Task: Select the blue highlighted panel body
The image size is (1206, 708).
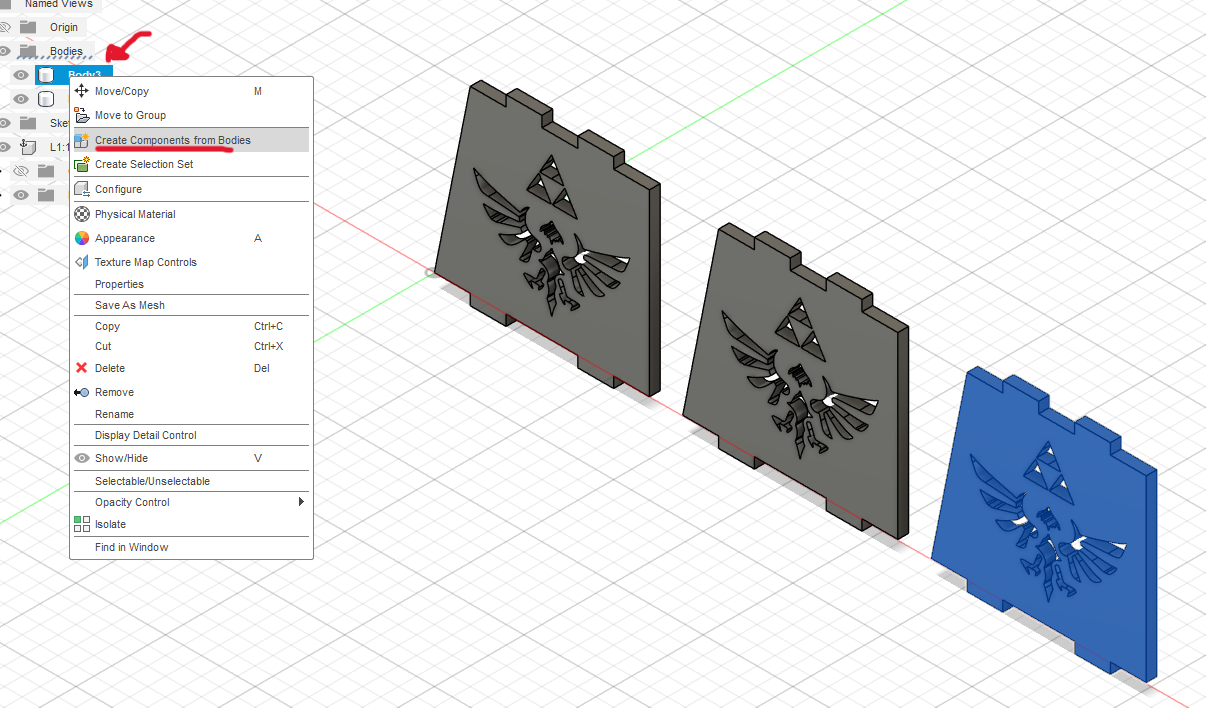Action: point(1045,525)
